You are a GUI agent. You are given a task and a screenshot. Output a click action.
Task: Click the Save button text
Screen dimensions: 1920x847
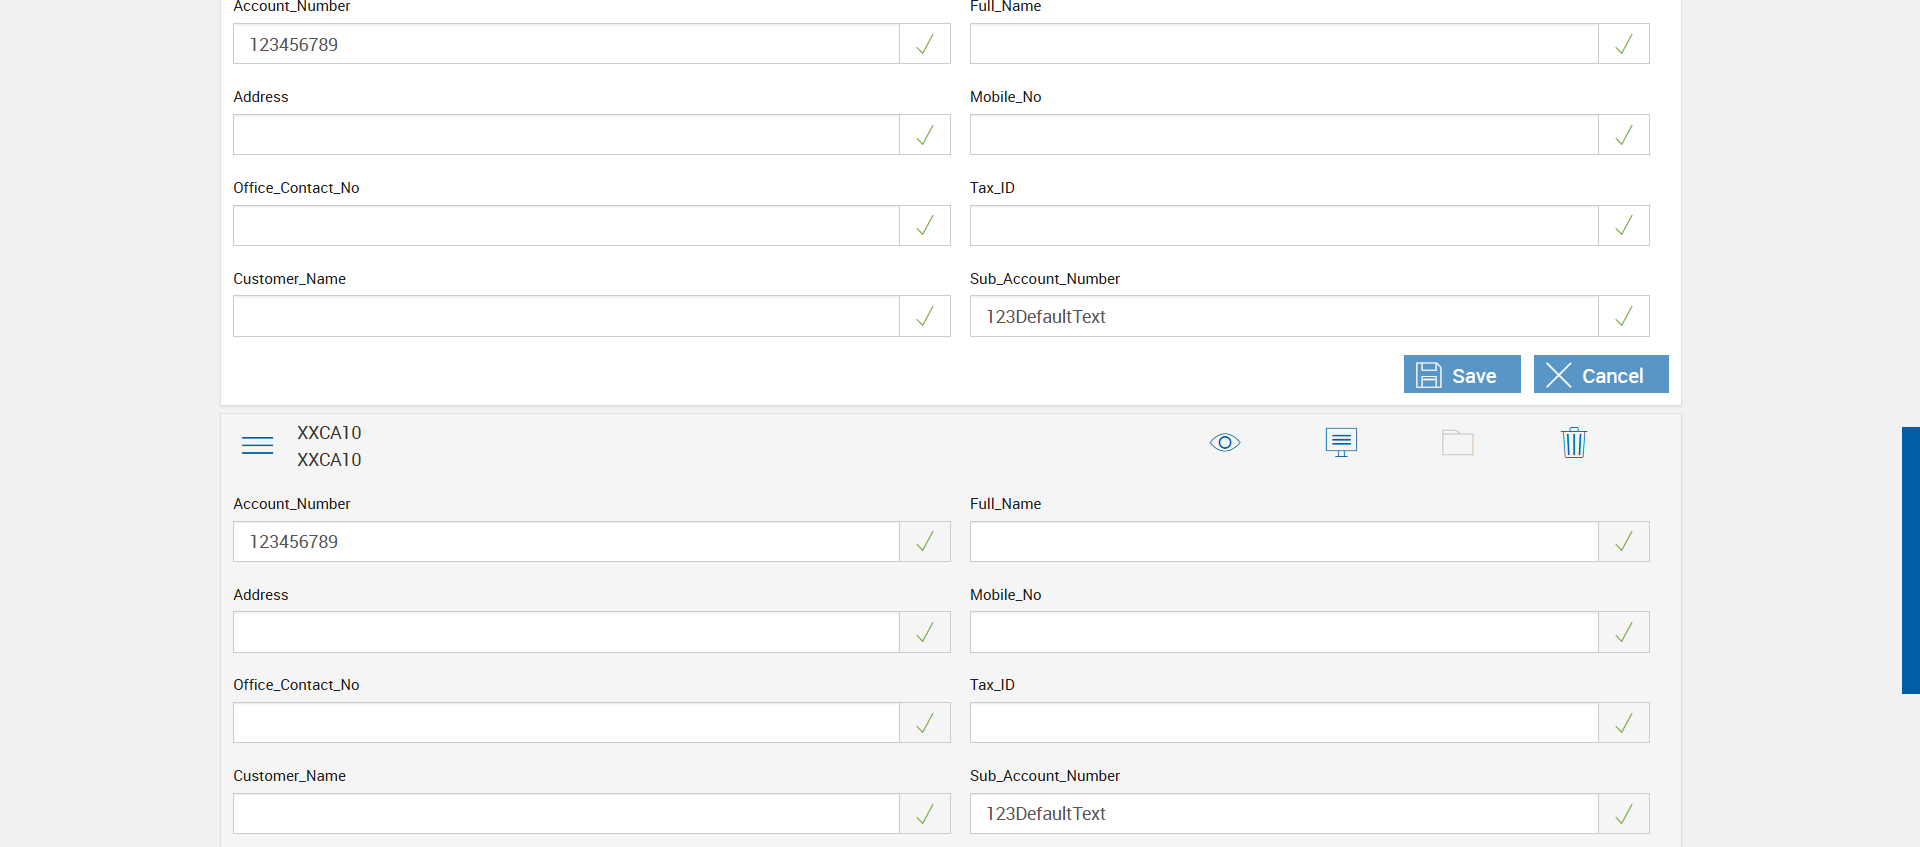click(1474, 376)
